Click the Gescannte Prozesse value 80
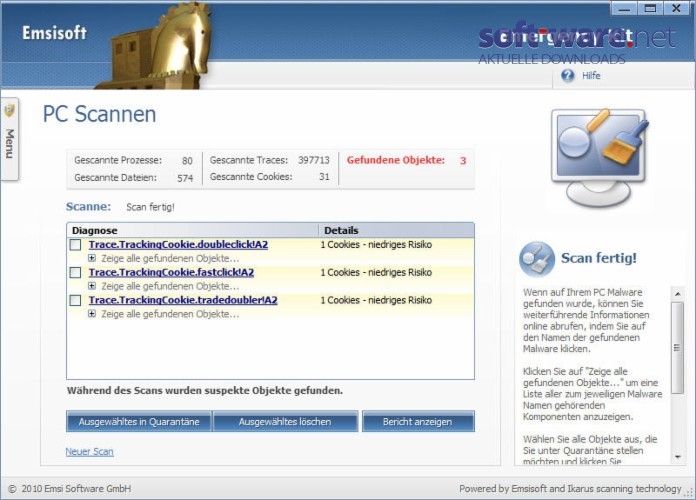696x500 pixels. 187,161
